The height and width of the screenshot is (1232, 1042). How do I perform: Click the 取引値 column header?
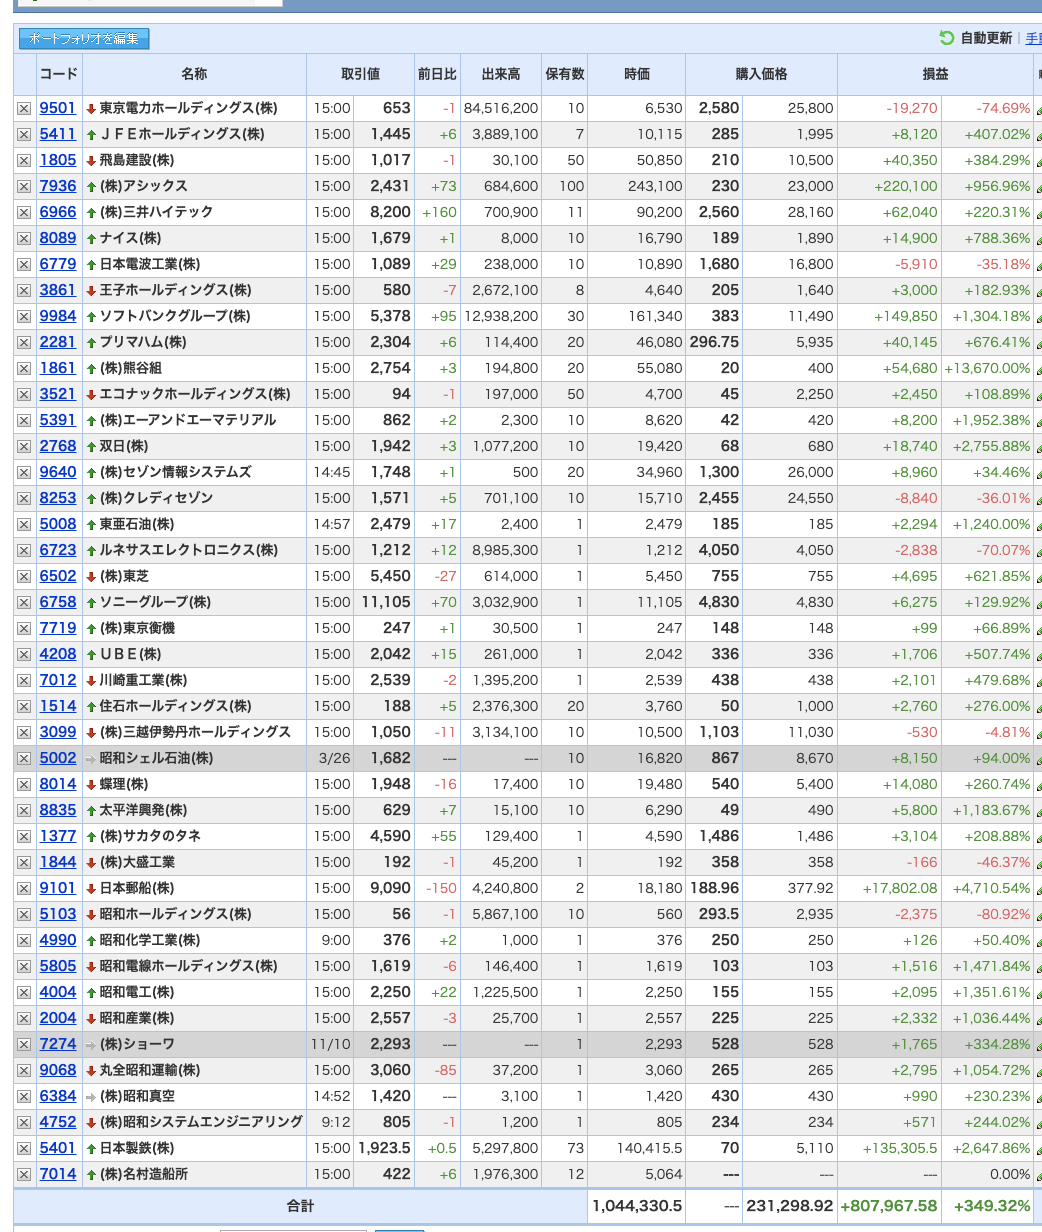pyautogui.click(x=360, y=74)
